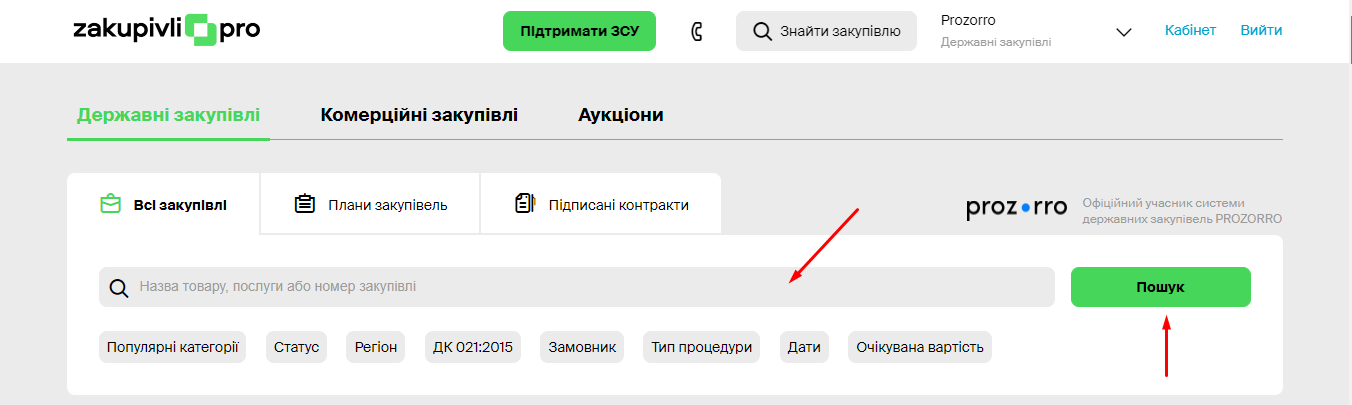Open the ДК 021:2015 classifier filter
This screenshot has height=405, width=1352.
click(472, 347)
